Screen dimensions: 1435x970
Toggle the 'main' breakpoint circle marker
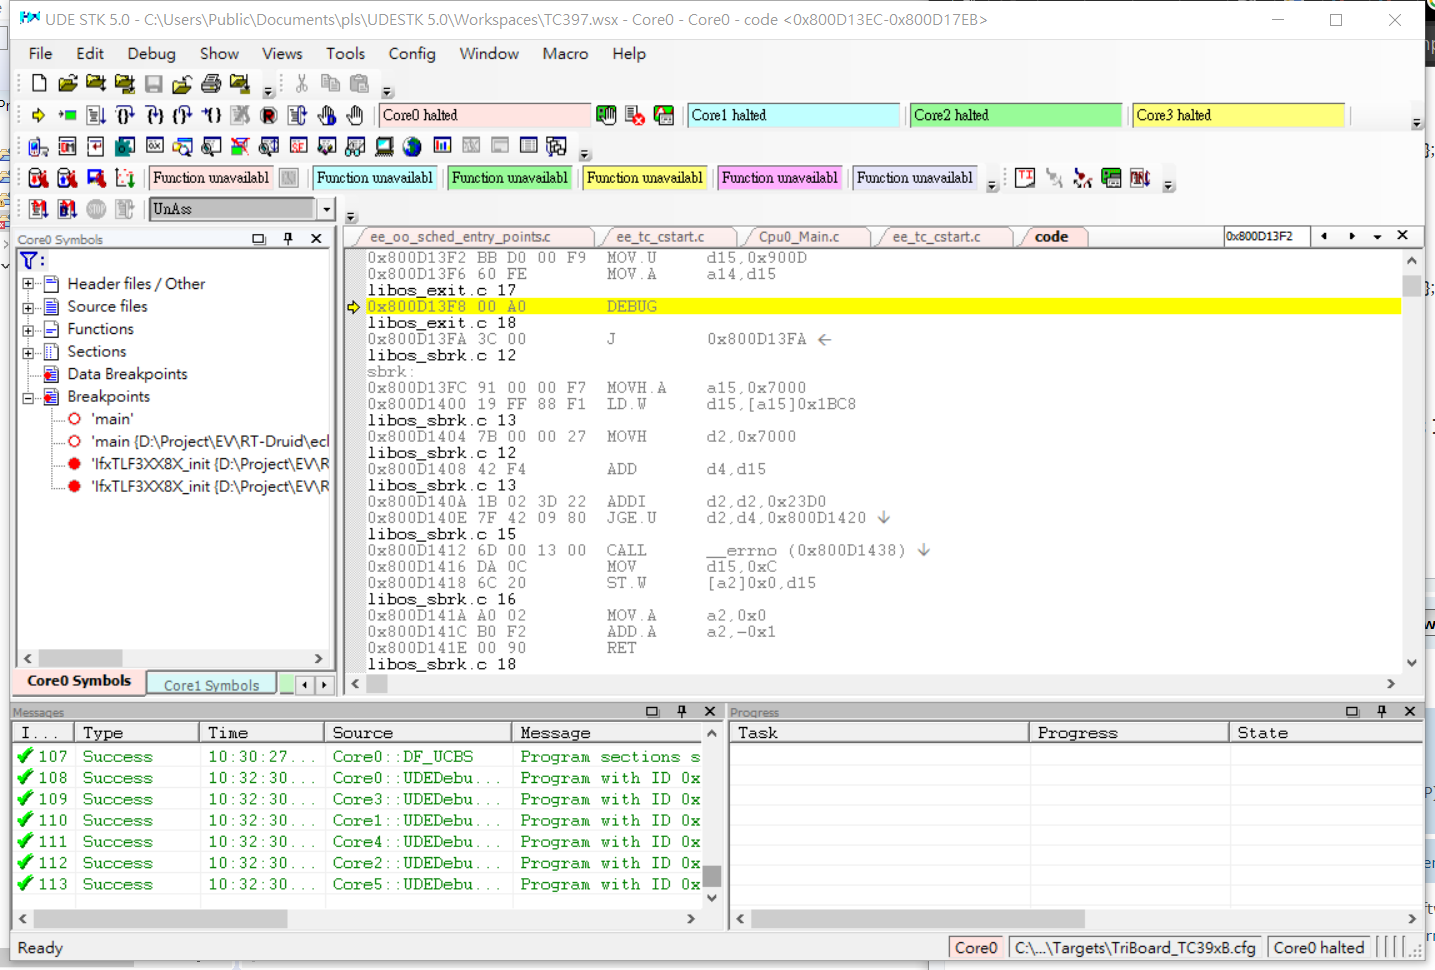pos(74,419)
